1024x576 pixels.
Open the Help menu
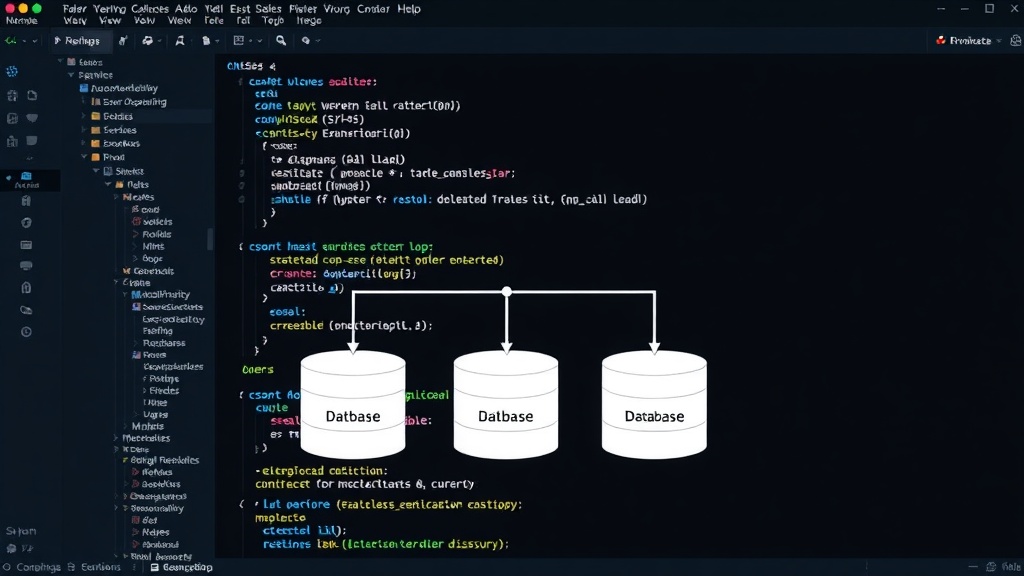pyautogui.click(x=409, y=9)
